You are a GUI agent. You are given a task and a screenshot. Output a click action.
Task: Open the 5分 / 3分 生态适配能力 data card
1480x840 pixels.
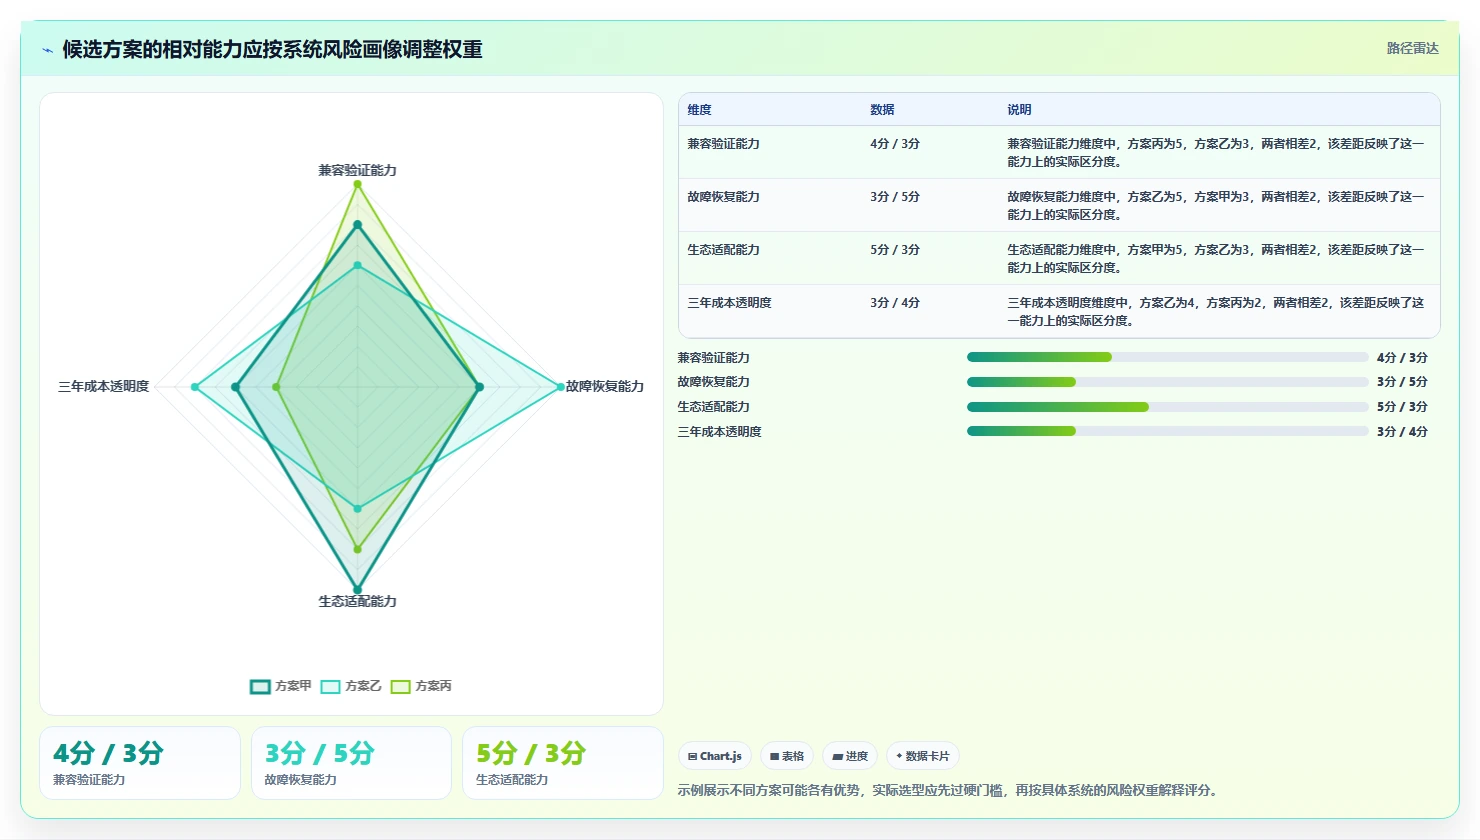pos(562,763)
